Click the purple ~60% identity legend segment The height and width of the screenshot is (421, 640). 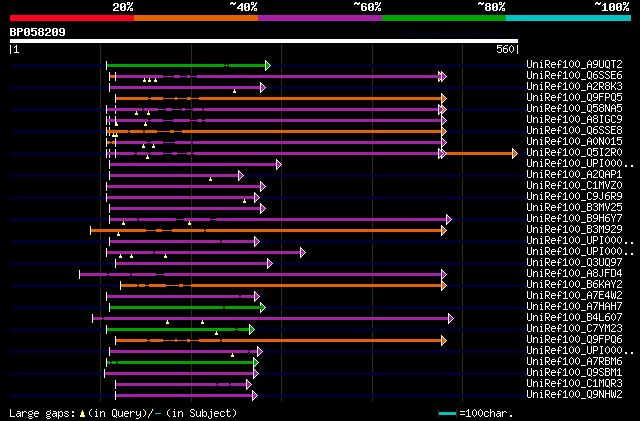point(320,18)
